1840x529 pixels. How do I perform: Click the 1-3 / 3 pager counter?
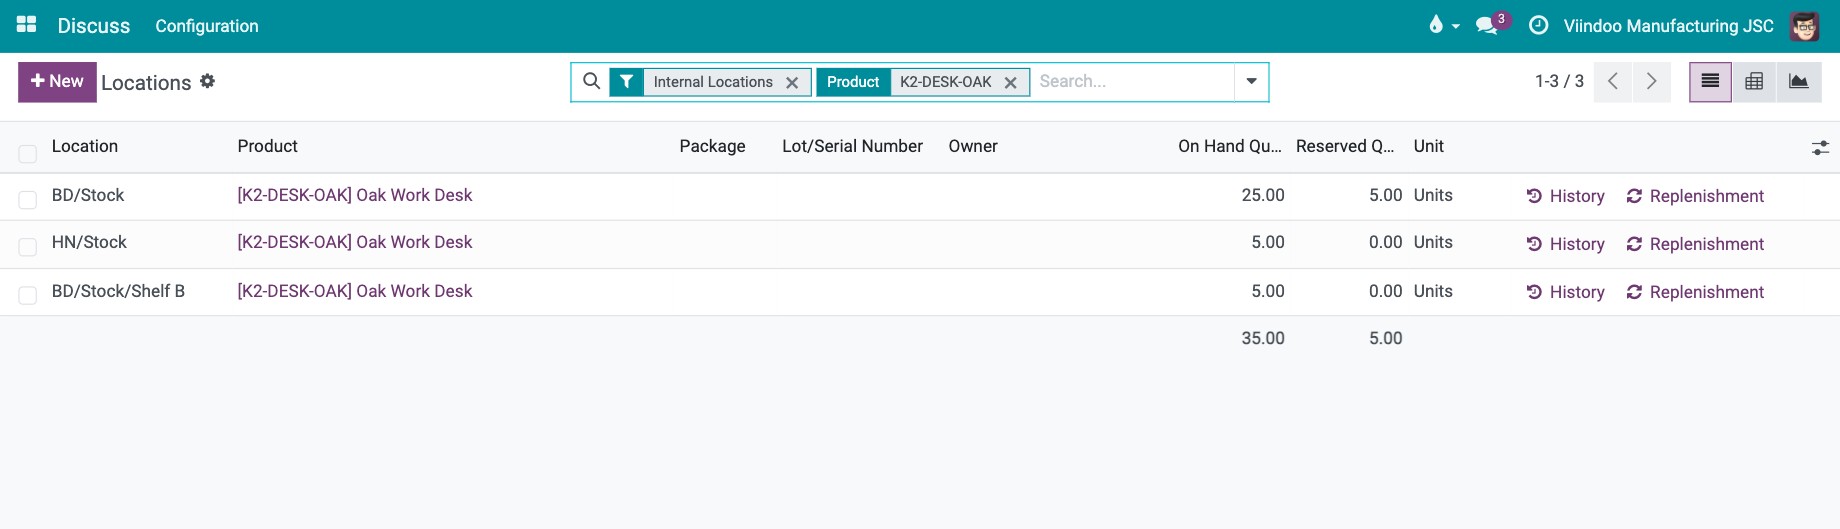[x=1559, y=82]
